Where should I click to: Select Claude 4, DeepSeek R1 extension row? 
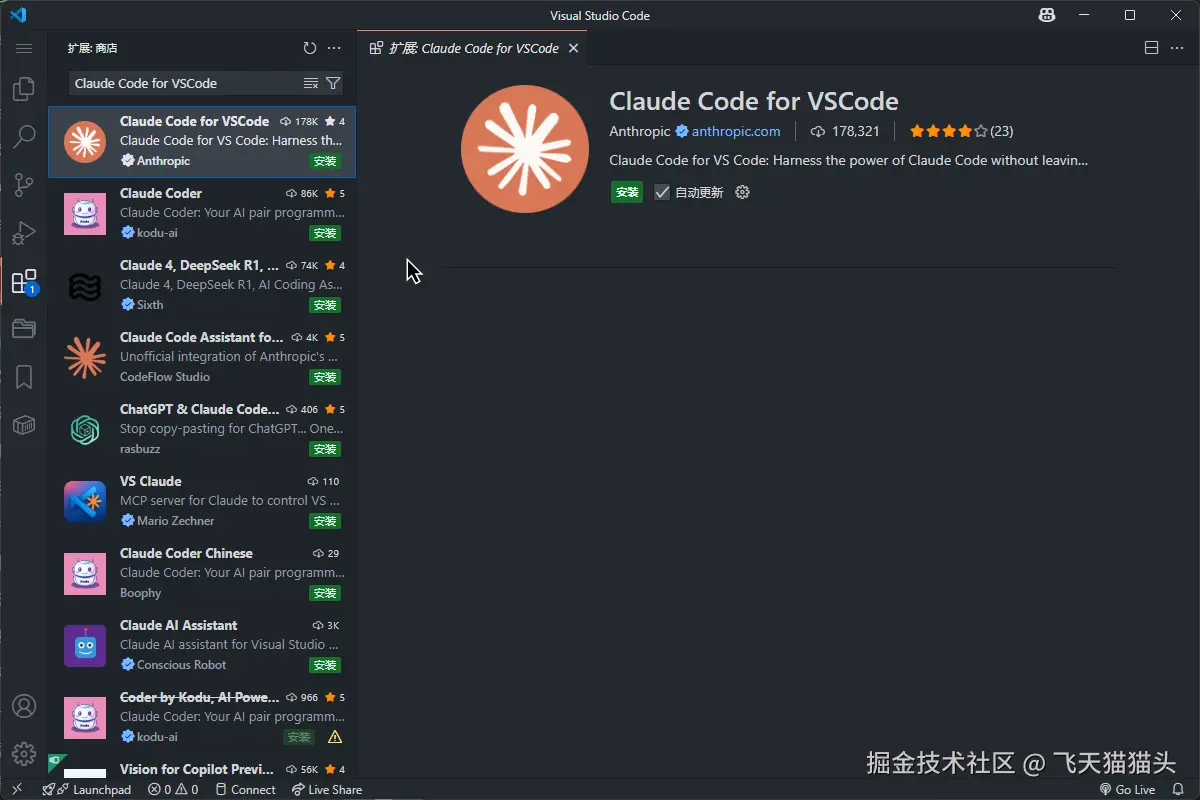coord(202,285)
